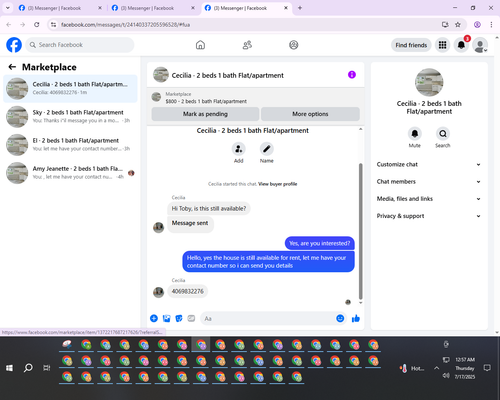Screen dimensions: 500x400
Task: Open Chrome profile icon
Action: pos(477,25)
